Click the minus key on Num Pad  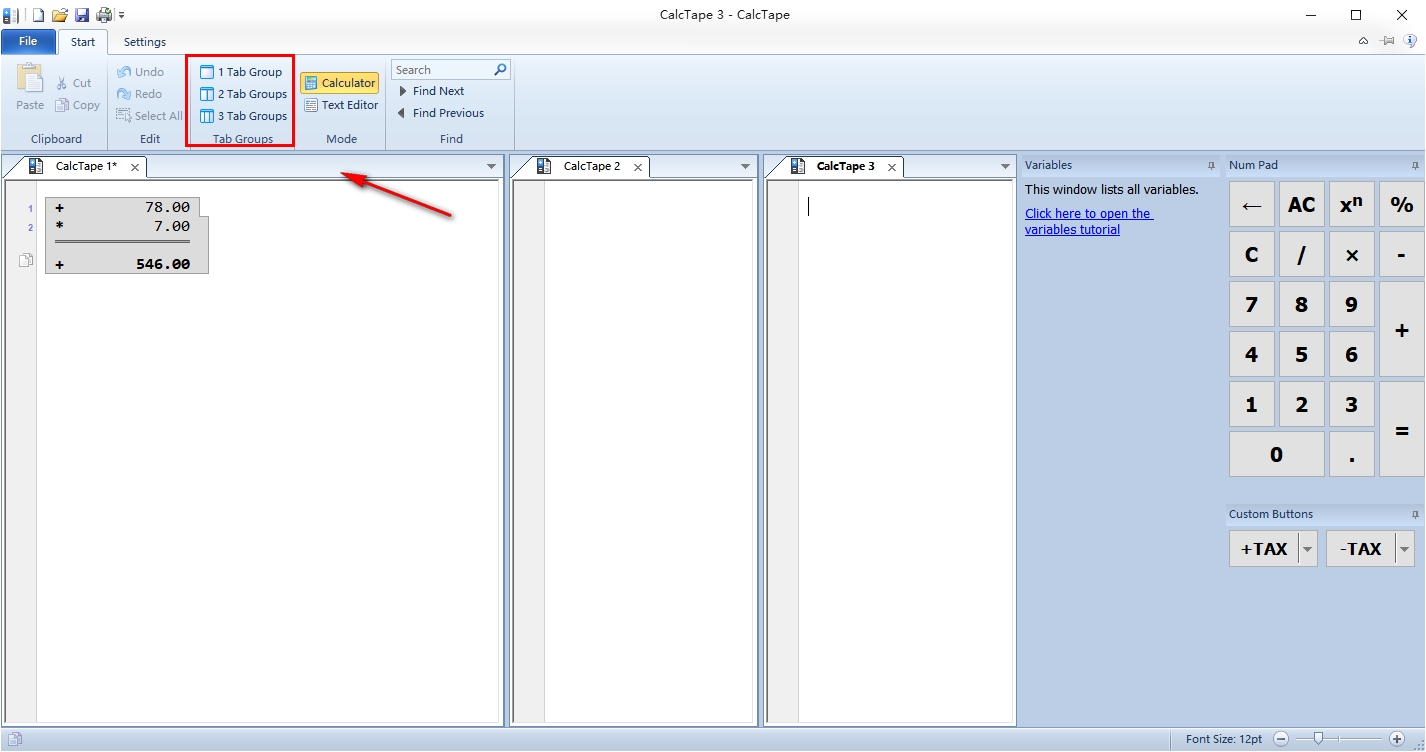click(1402, 254)
